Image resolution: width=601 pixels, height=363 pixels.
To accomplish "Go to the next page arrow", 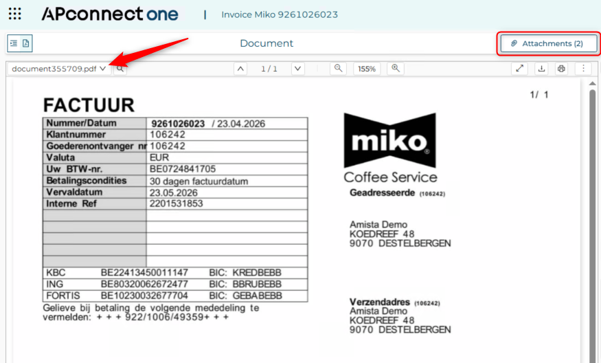I will [x=297, y=69].
